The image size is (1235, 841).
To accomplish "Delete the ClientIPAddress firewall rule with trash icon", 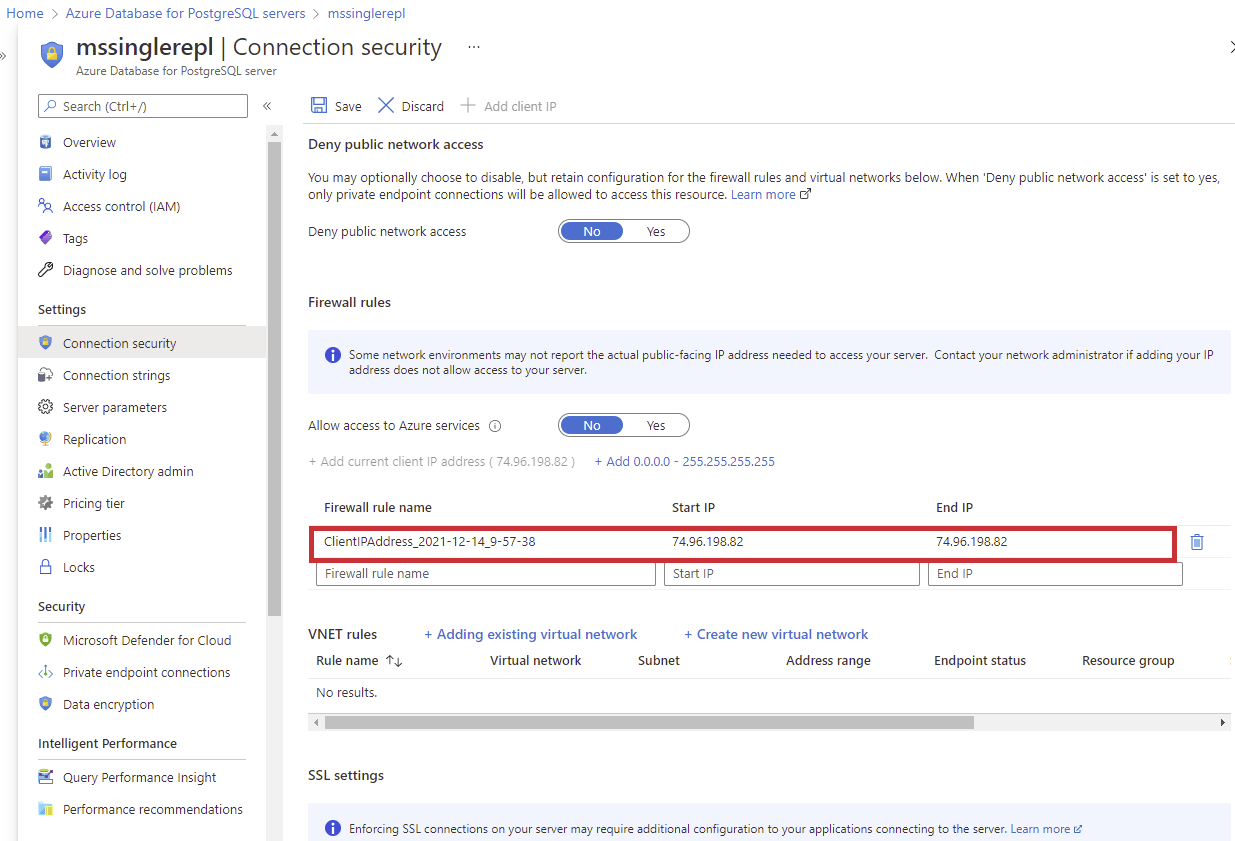I will (x=1196, y=541).
